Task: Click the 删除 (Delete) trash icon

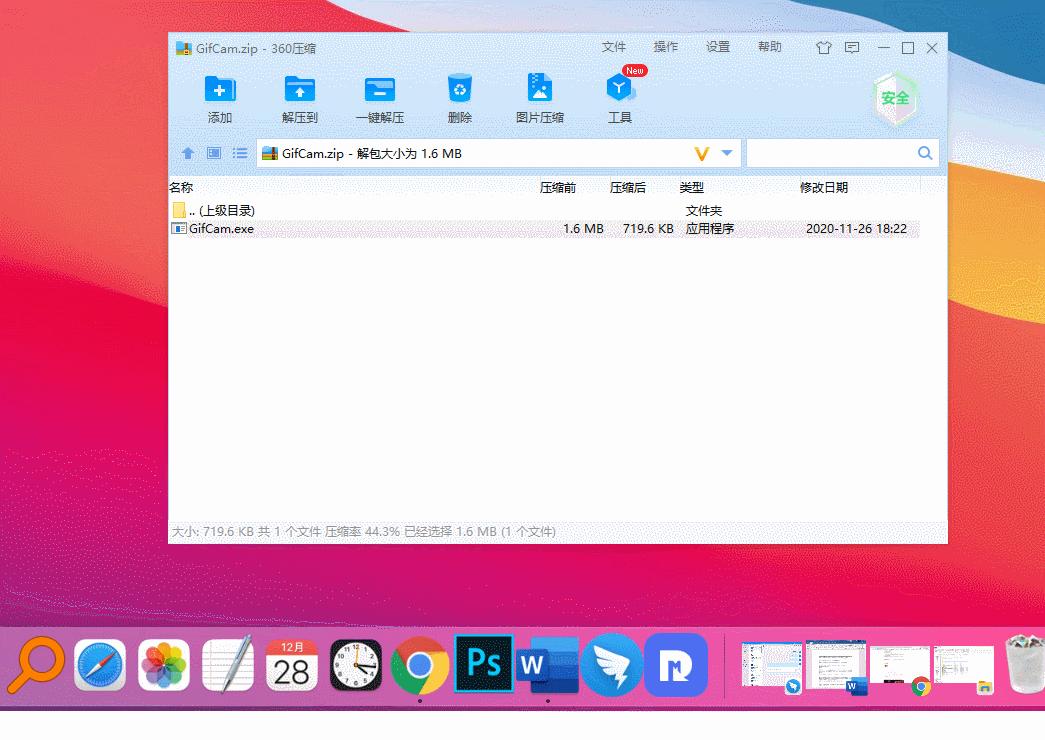Action: (x=459, y=97)
